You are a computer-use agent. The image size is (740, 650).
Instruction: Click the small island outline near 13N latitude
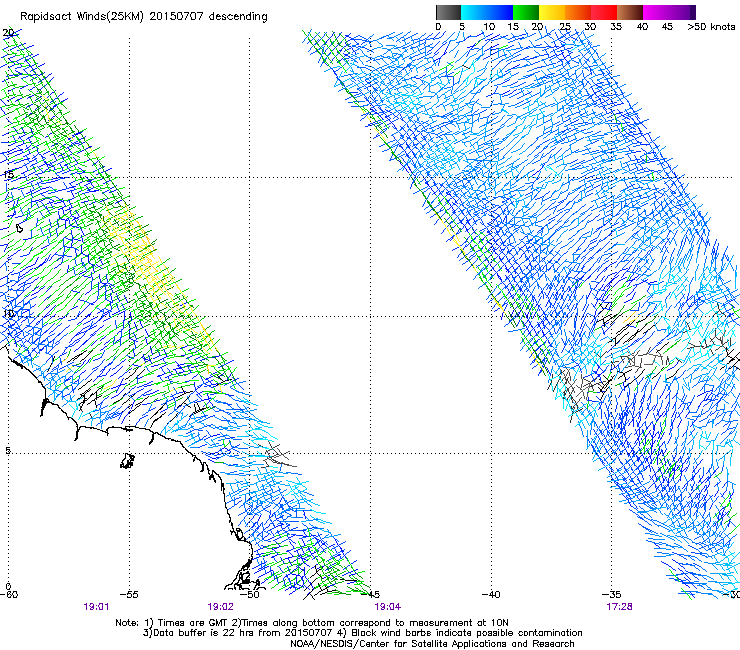pos(19,228)
